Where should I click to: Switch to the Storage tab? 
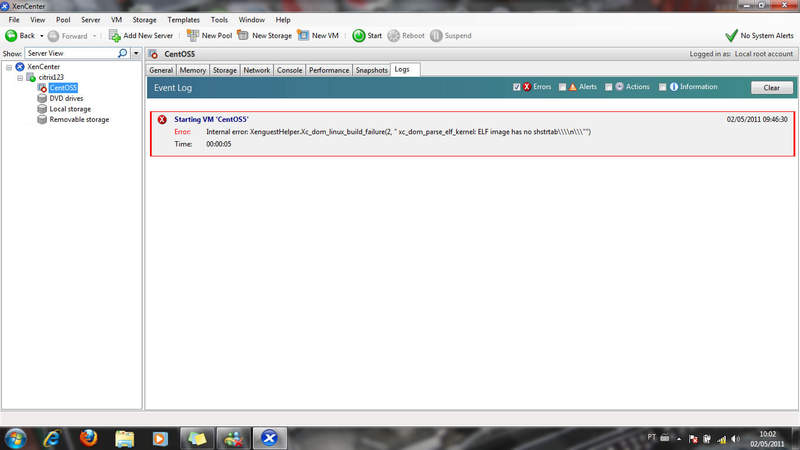224,70
